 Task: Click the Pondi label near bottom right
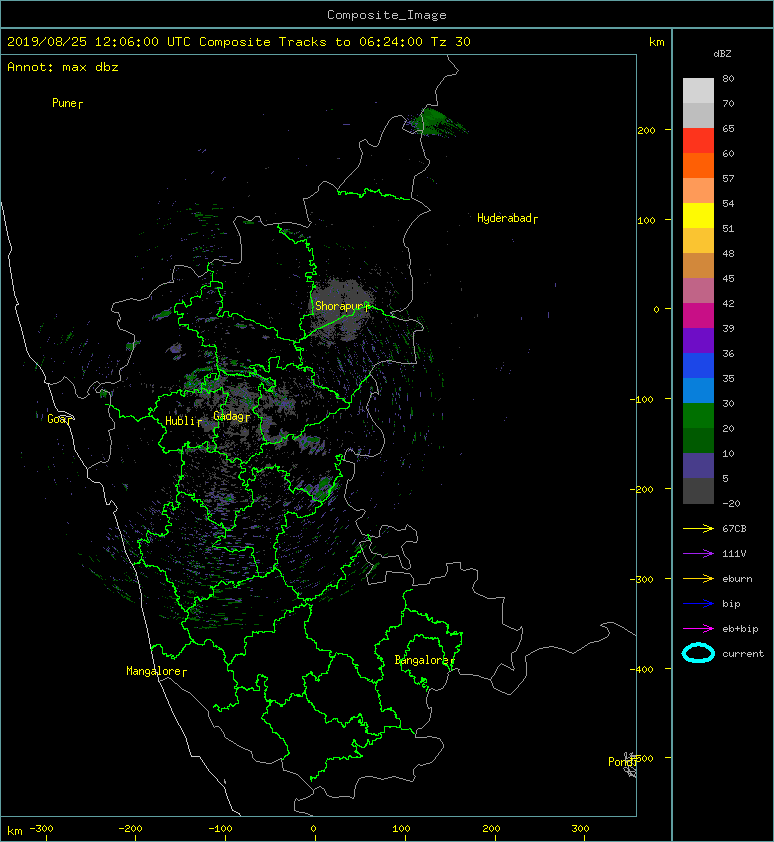point(622,761)
